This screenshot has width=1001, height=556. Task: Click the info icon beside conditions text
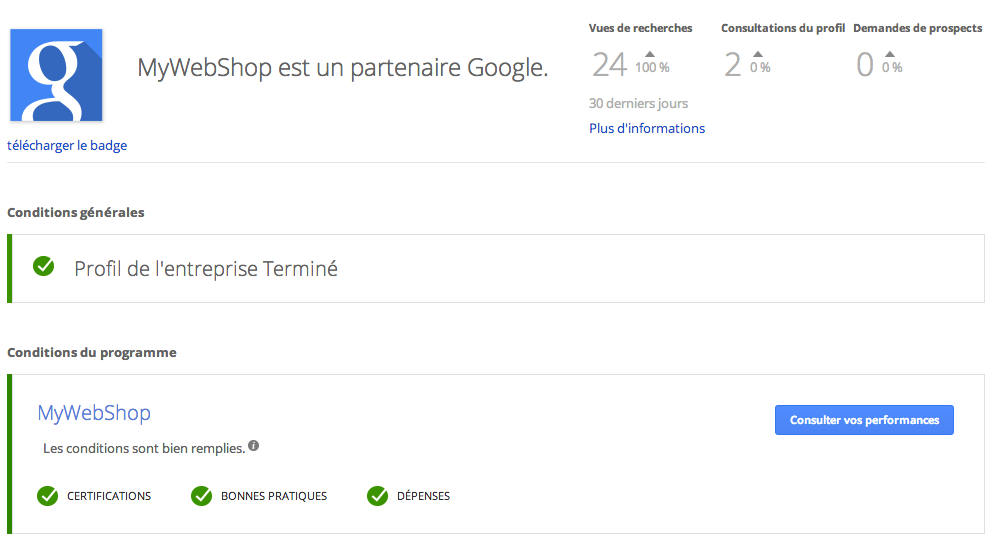coord(254,446)
